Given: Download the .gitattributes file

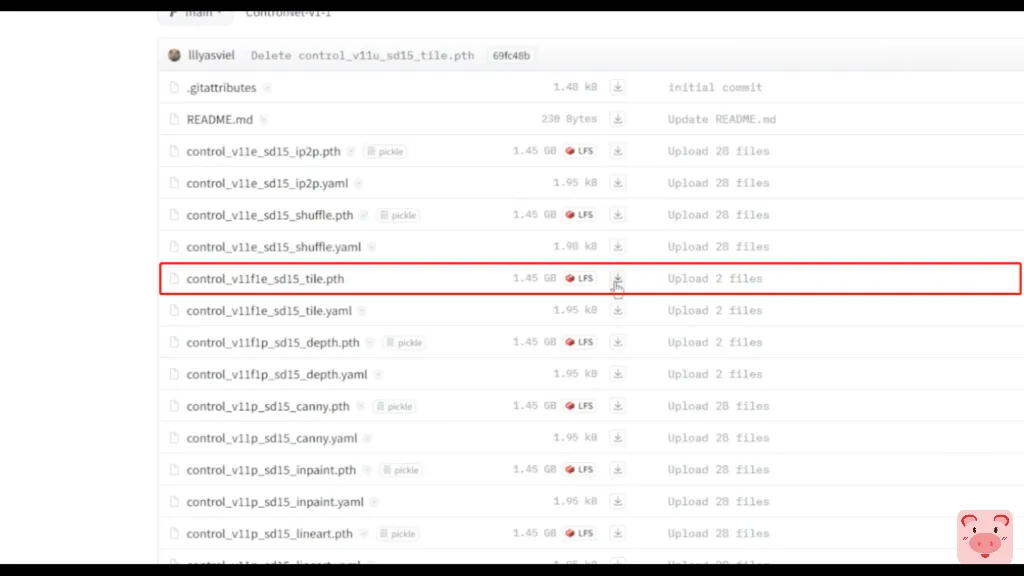Looking at the screenshot, I should click(617, 87).
